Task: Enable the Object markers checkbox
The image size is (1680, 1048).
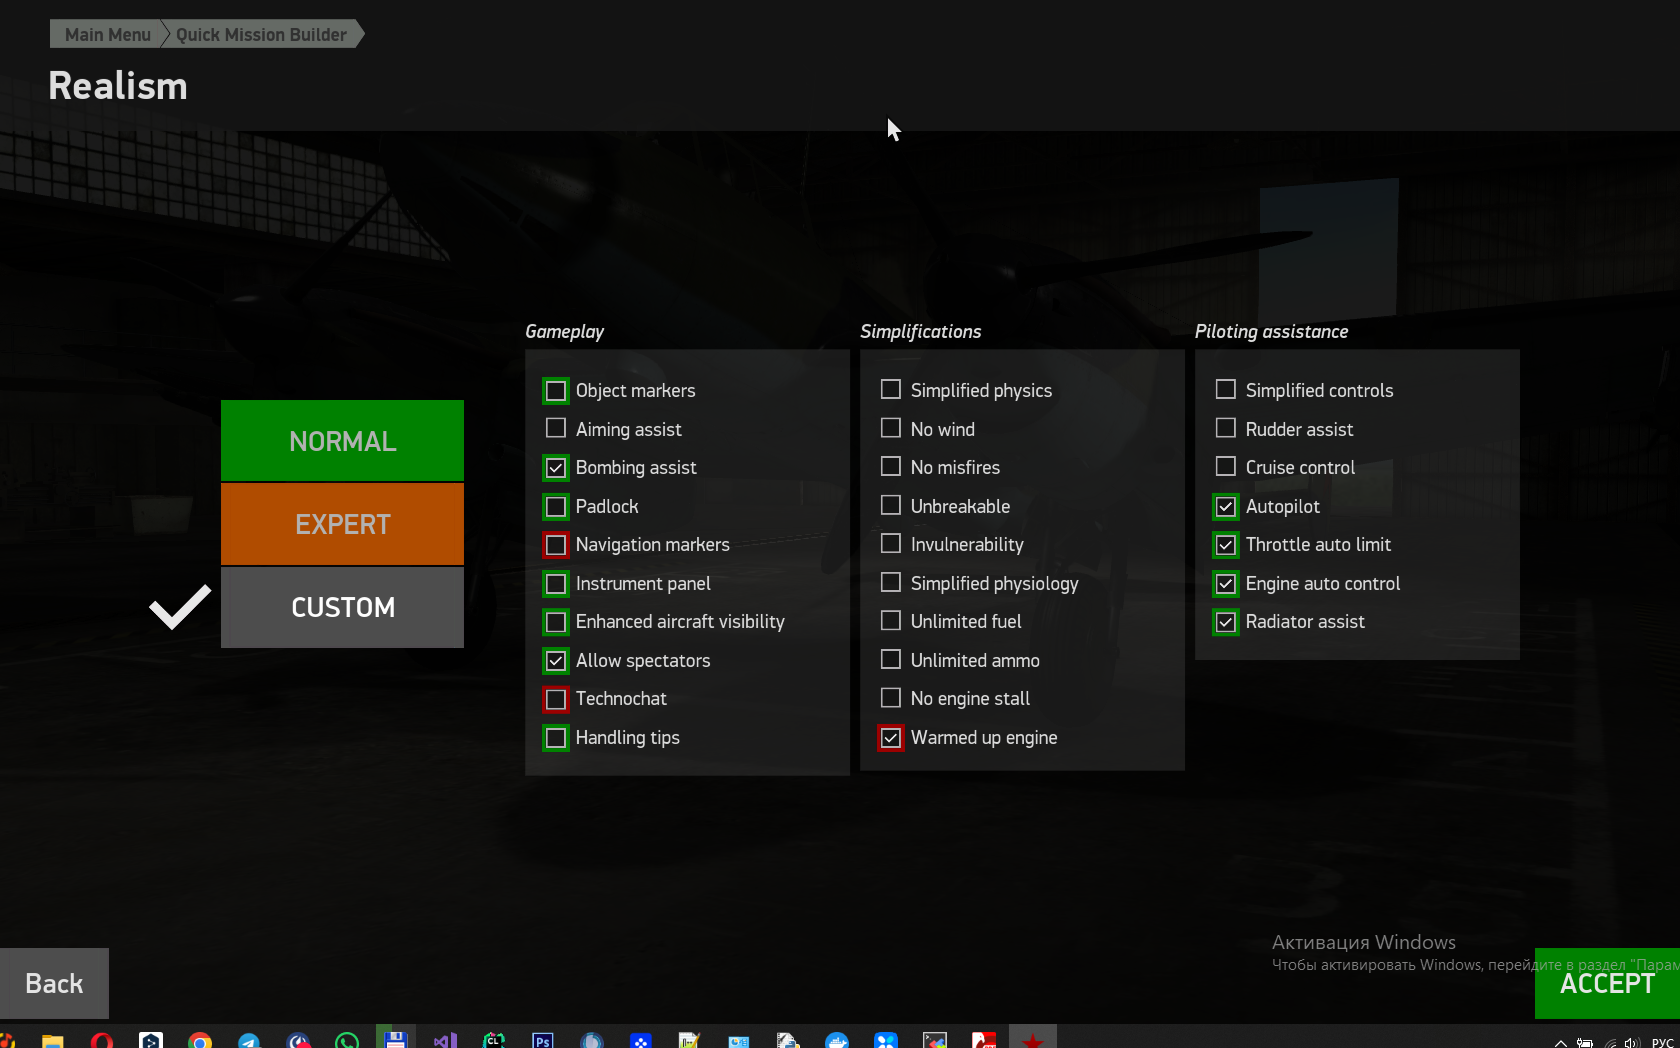Action: click(x=556, y=391)
